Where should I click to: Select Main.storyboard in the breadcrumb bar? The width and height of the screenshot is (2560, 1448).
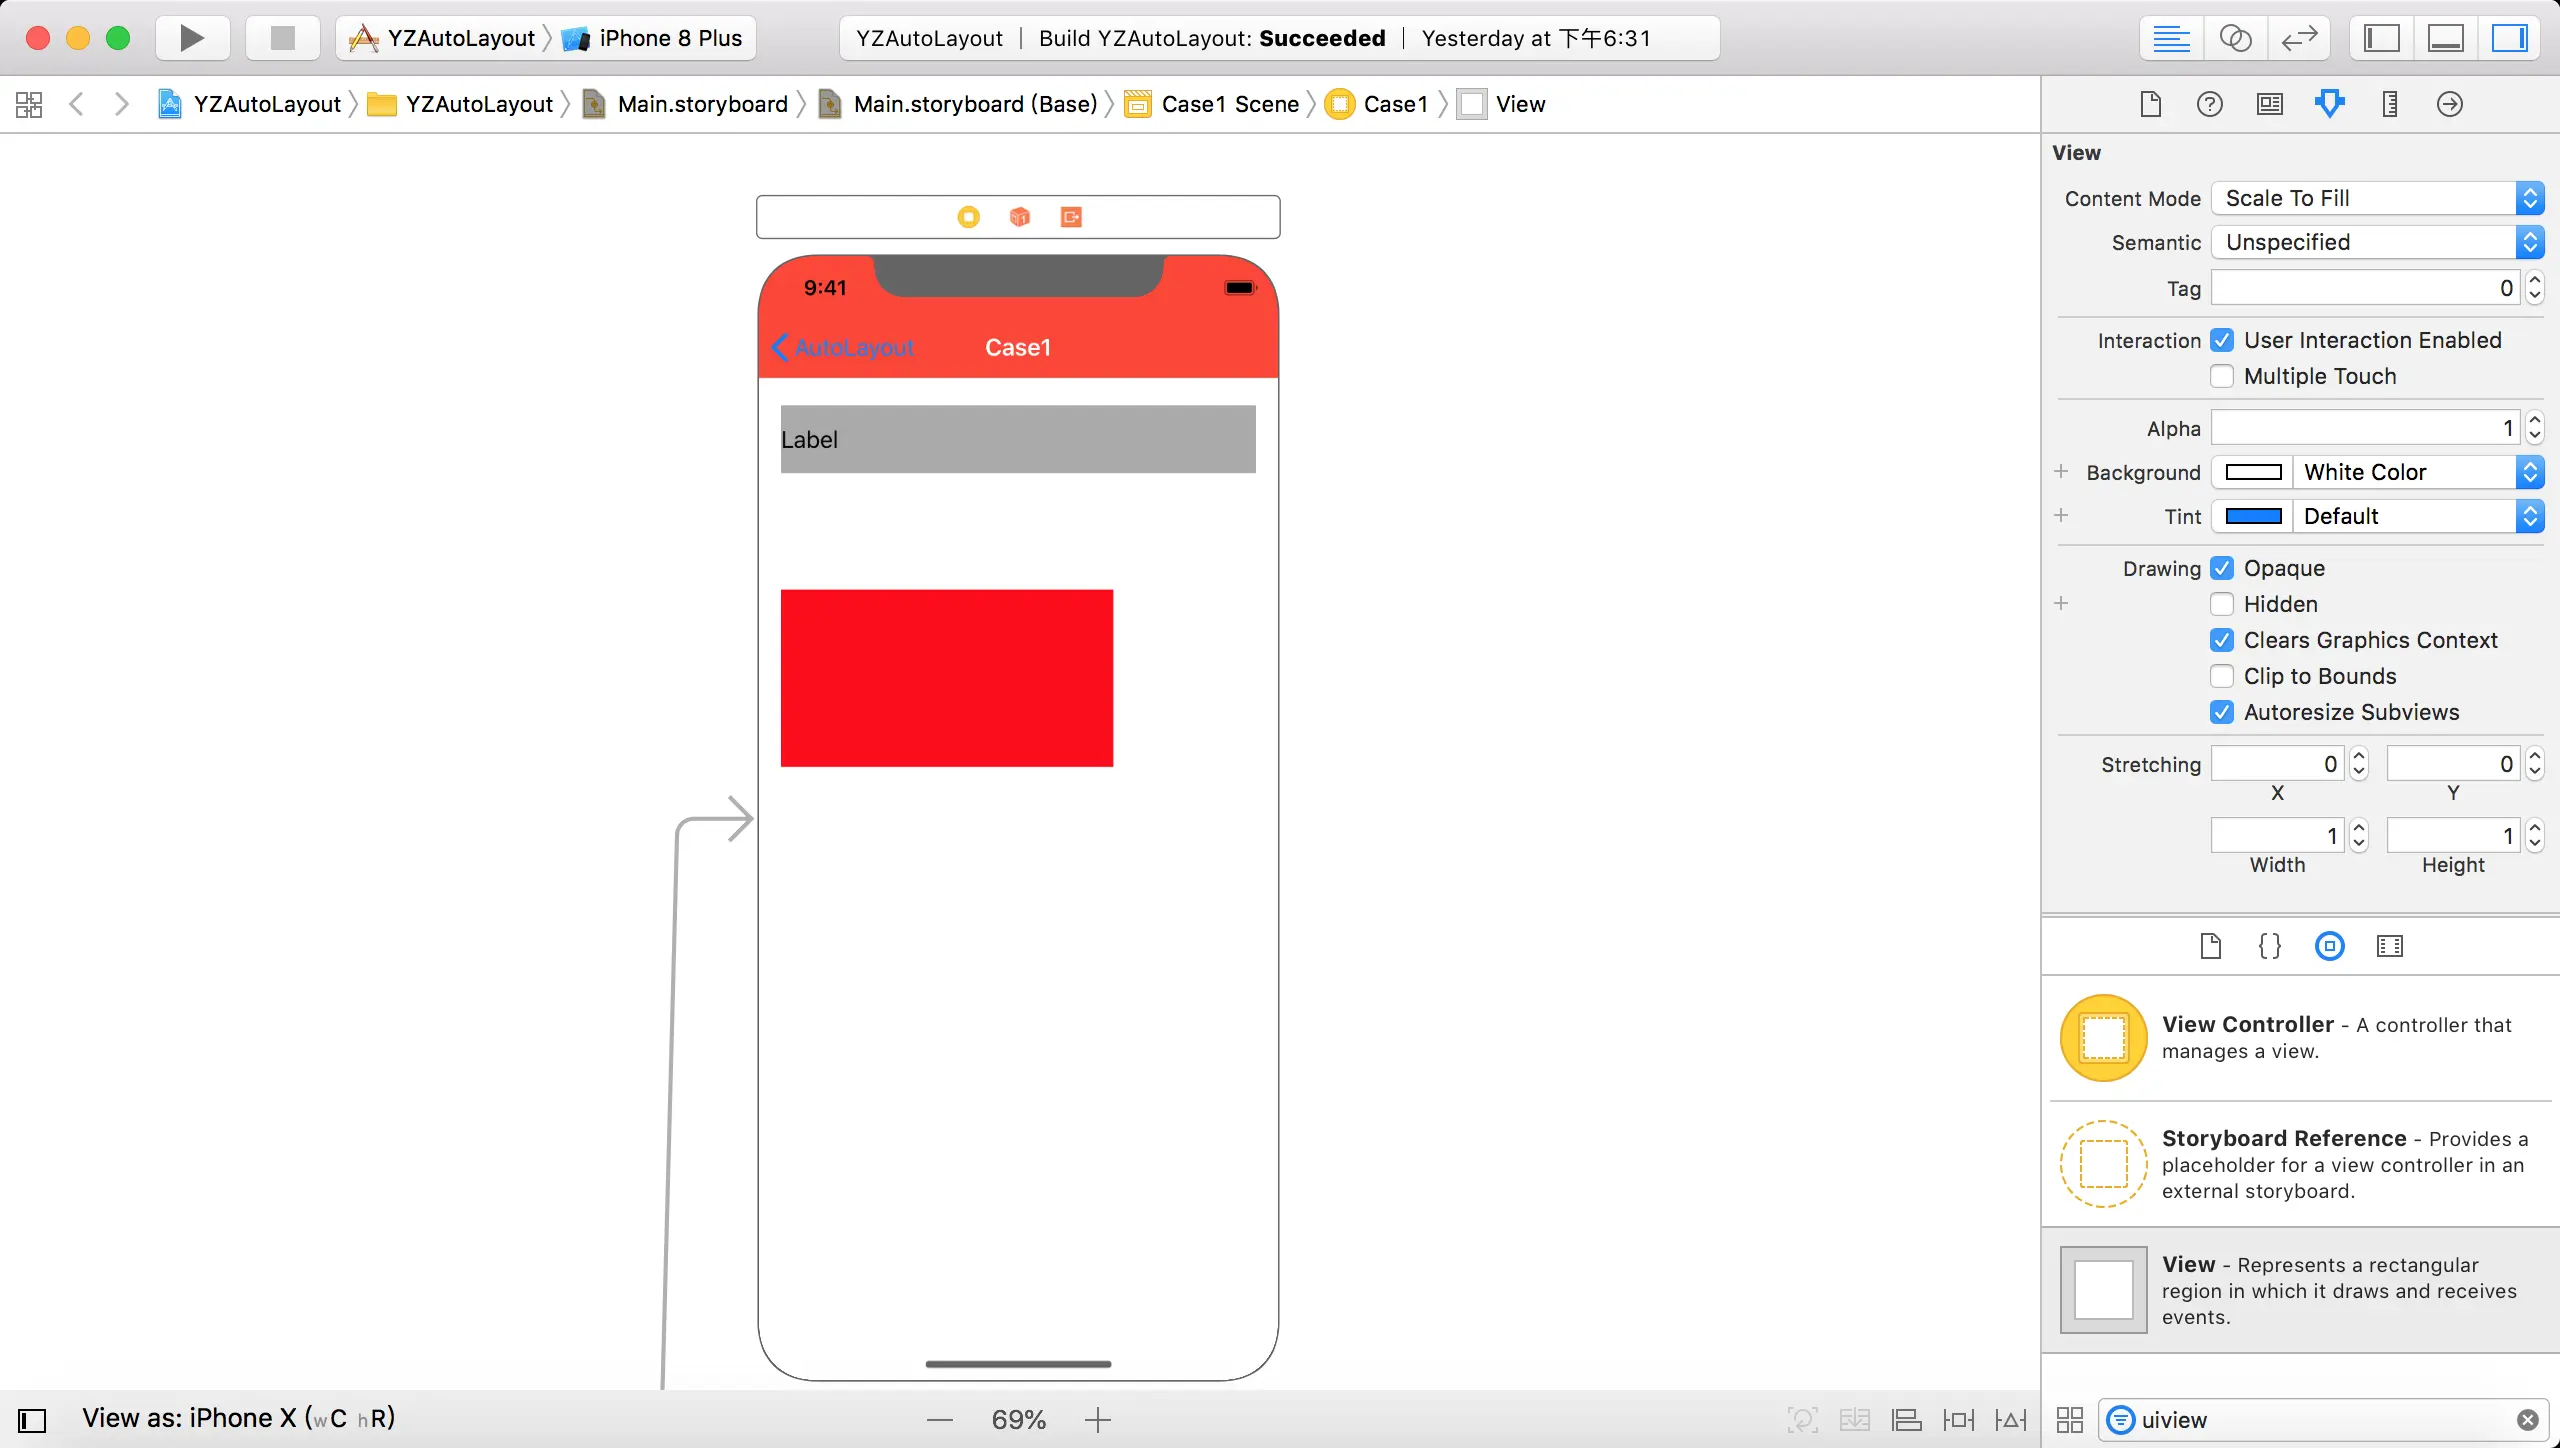tap(702, 104)
